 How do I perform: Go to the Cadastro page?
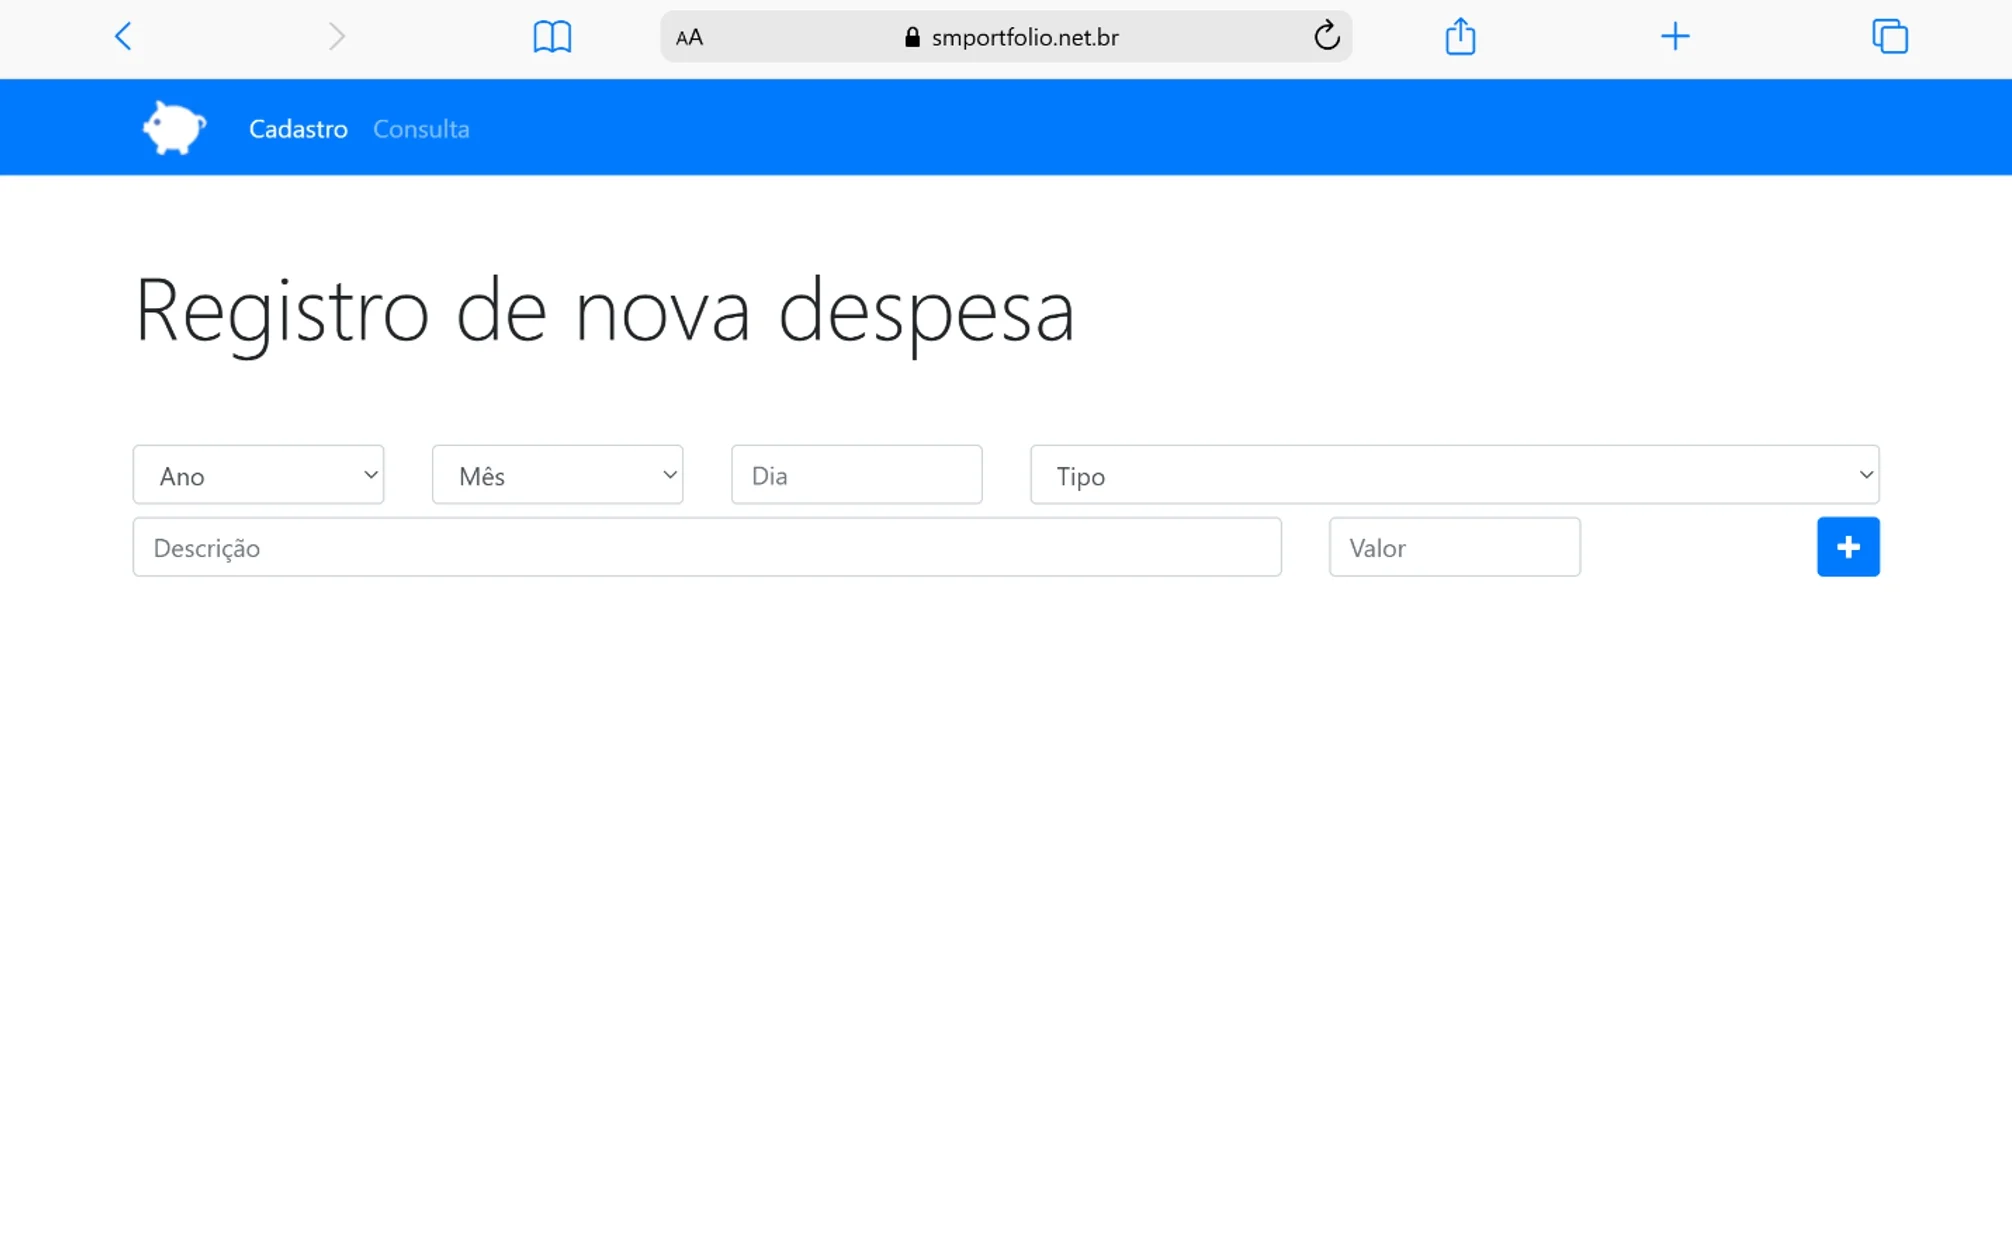(x=298, y=129)
